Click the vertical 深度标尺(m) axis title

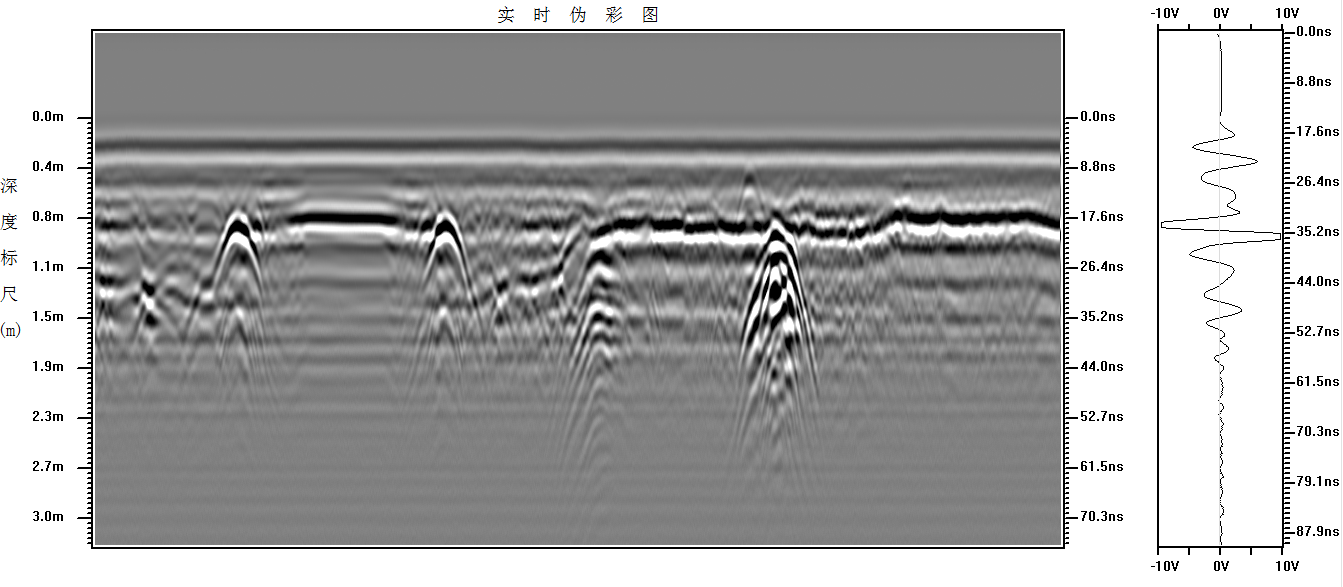10,257
